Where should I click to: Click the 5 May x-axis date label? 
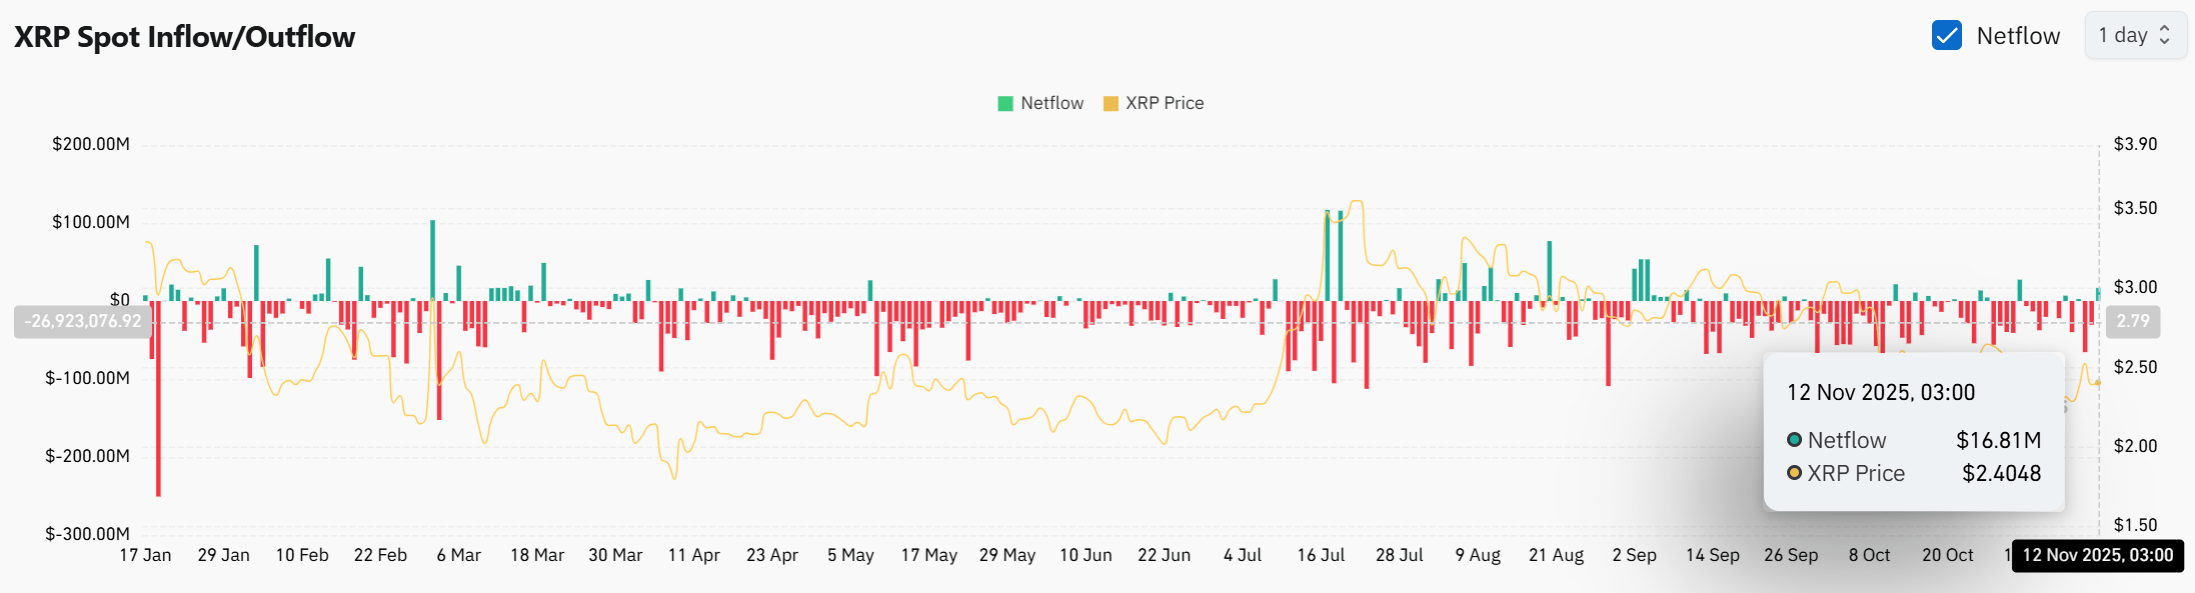[x=850, y=555]
